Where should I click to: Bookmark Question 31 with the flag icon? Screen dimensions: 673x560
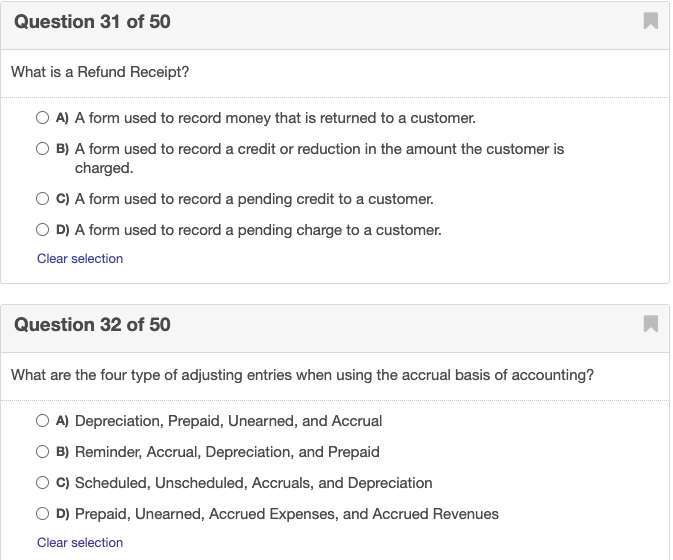coord(650,21)
